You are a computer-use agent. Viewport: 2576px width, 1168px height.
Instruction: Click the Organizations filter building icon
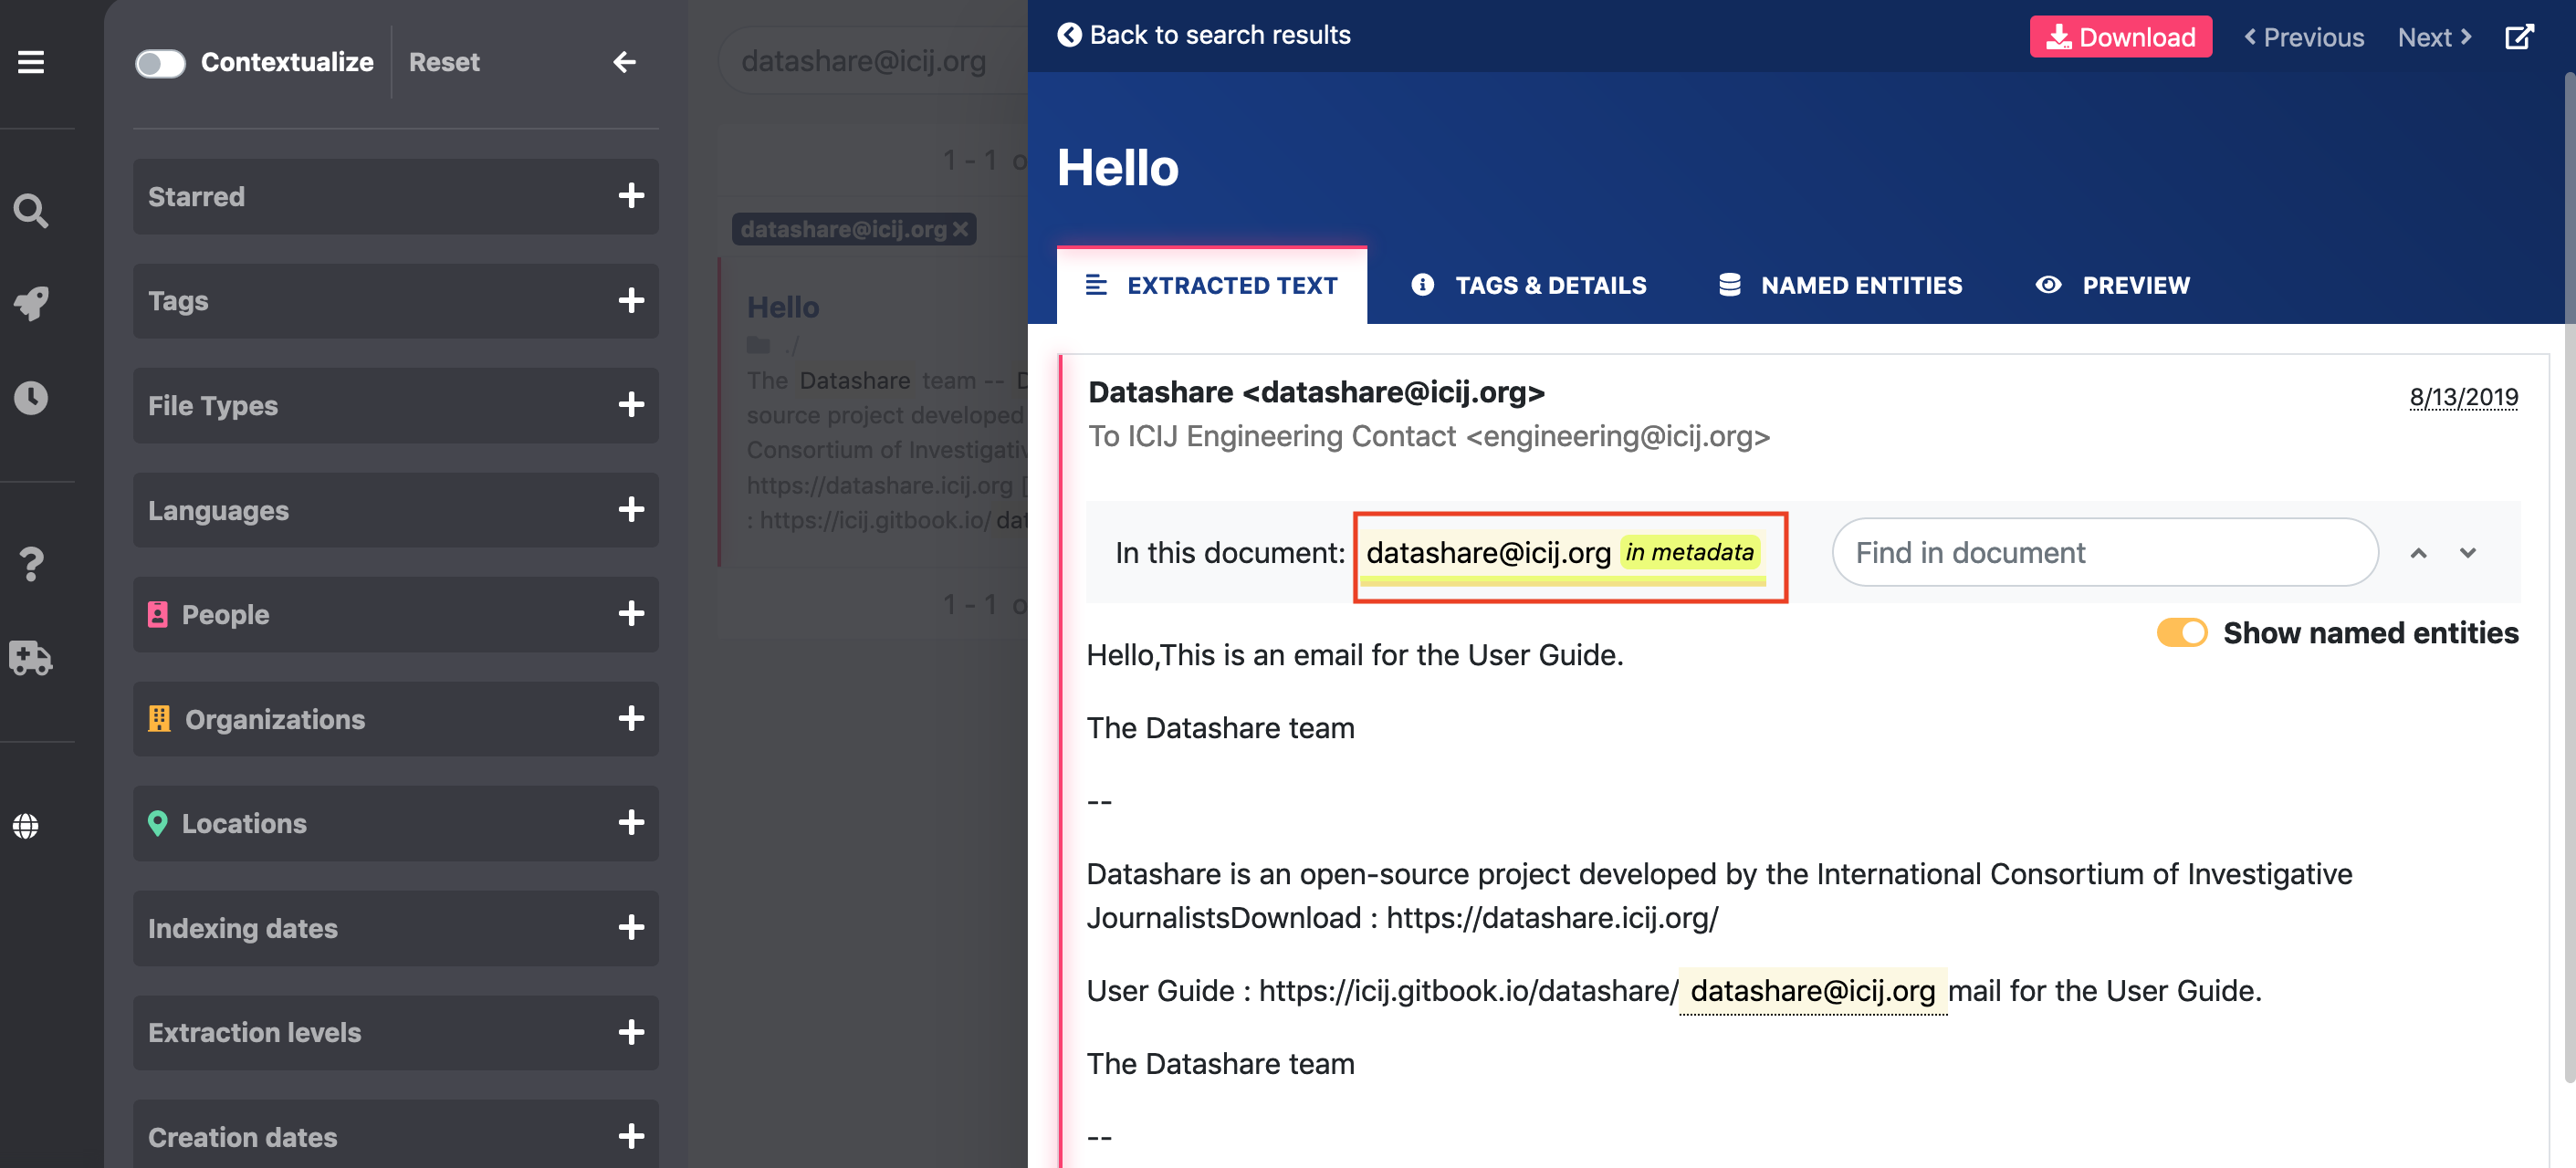(x=159, y=718)
